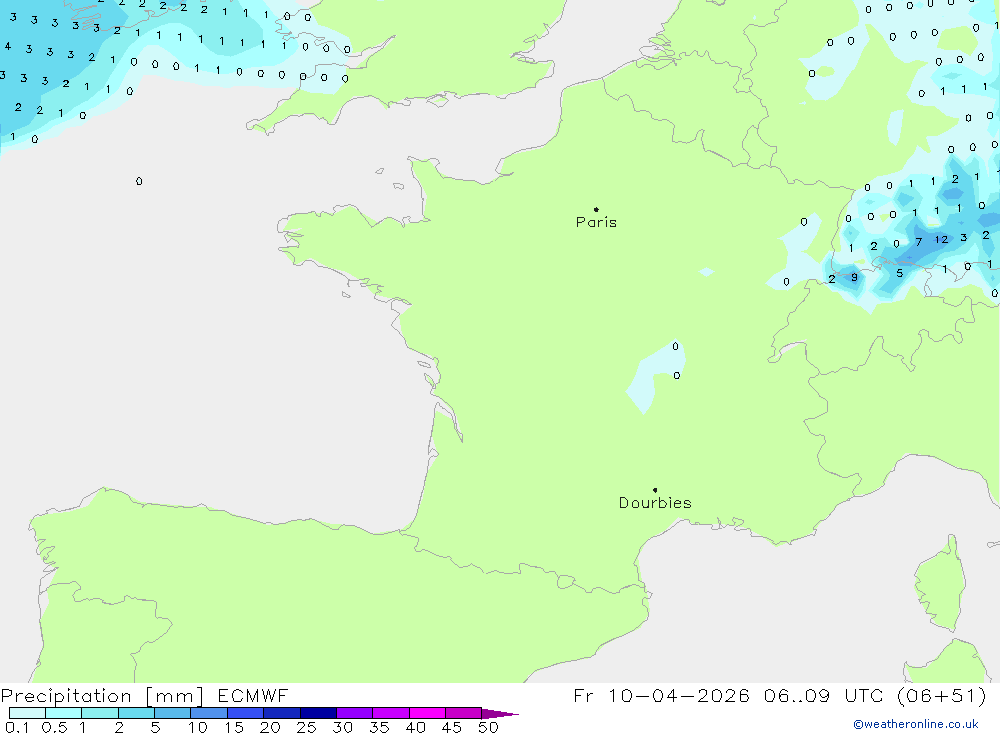Click the '12' precipitation value on map
The image size is (1000, 733).
[941, 240]
